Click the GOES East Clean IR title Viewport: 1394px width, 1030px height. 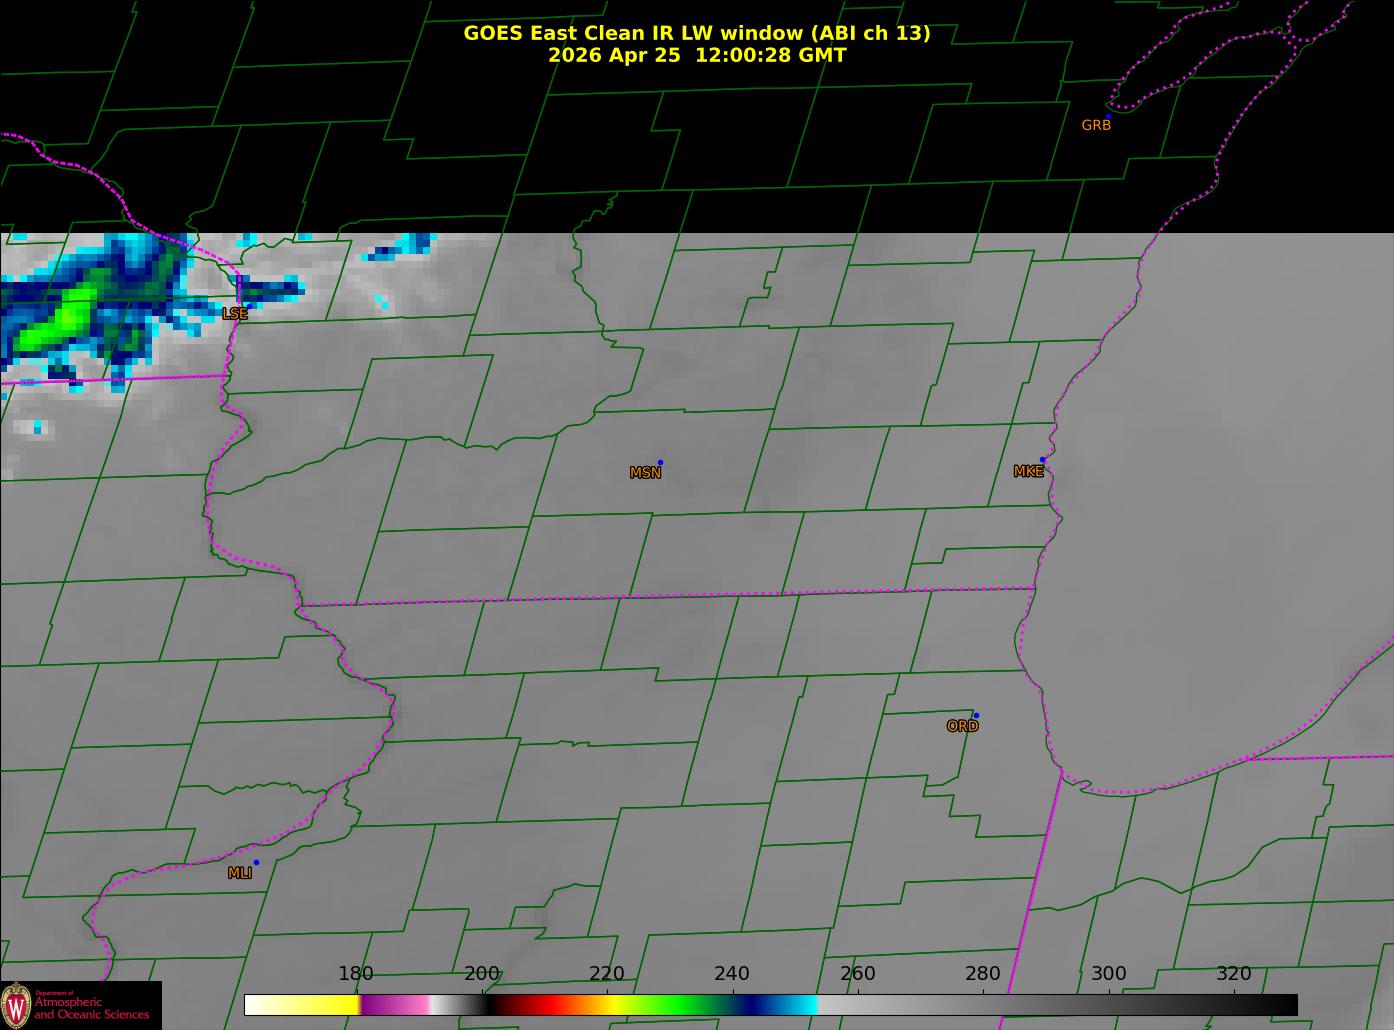click(x=696, y=33)
